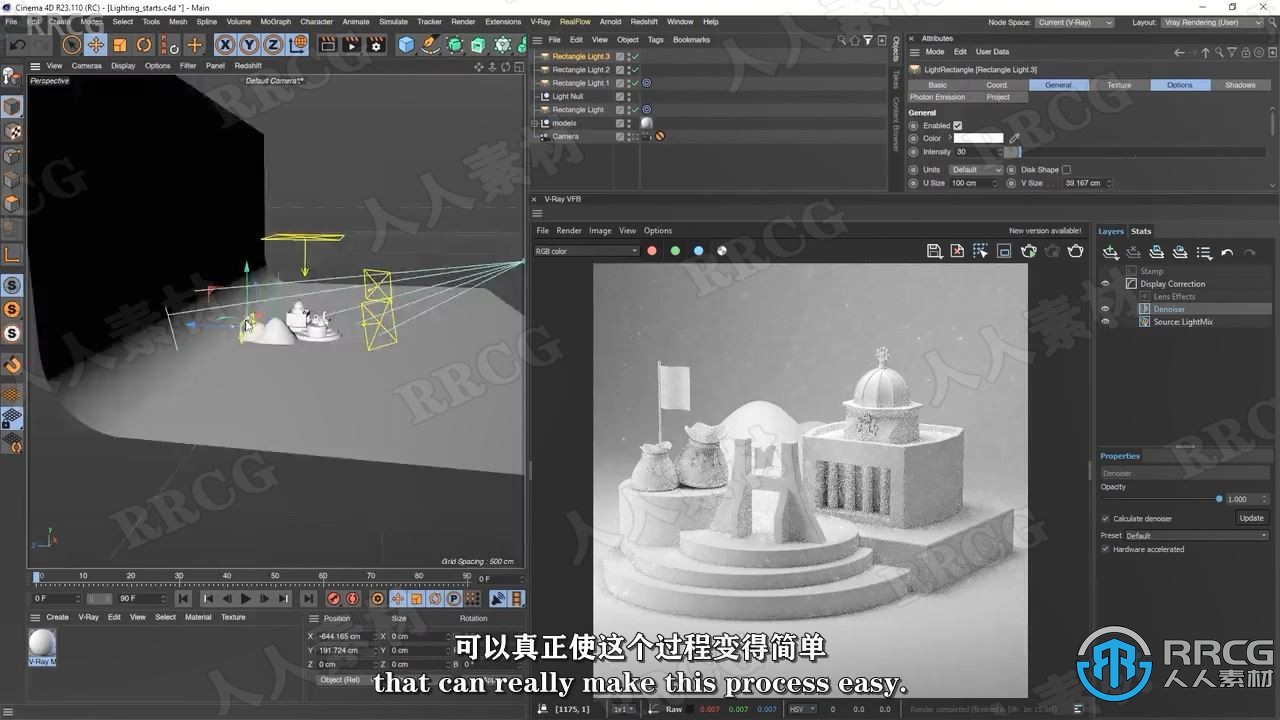This screenshot has height=720, width=1280.
Task: Toggle Disk Shape checkbox
Action: click(1066, 170)
